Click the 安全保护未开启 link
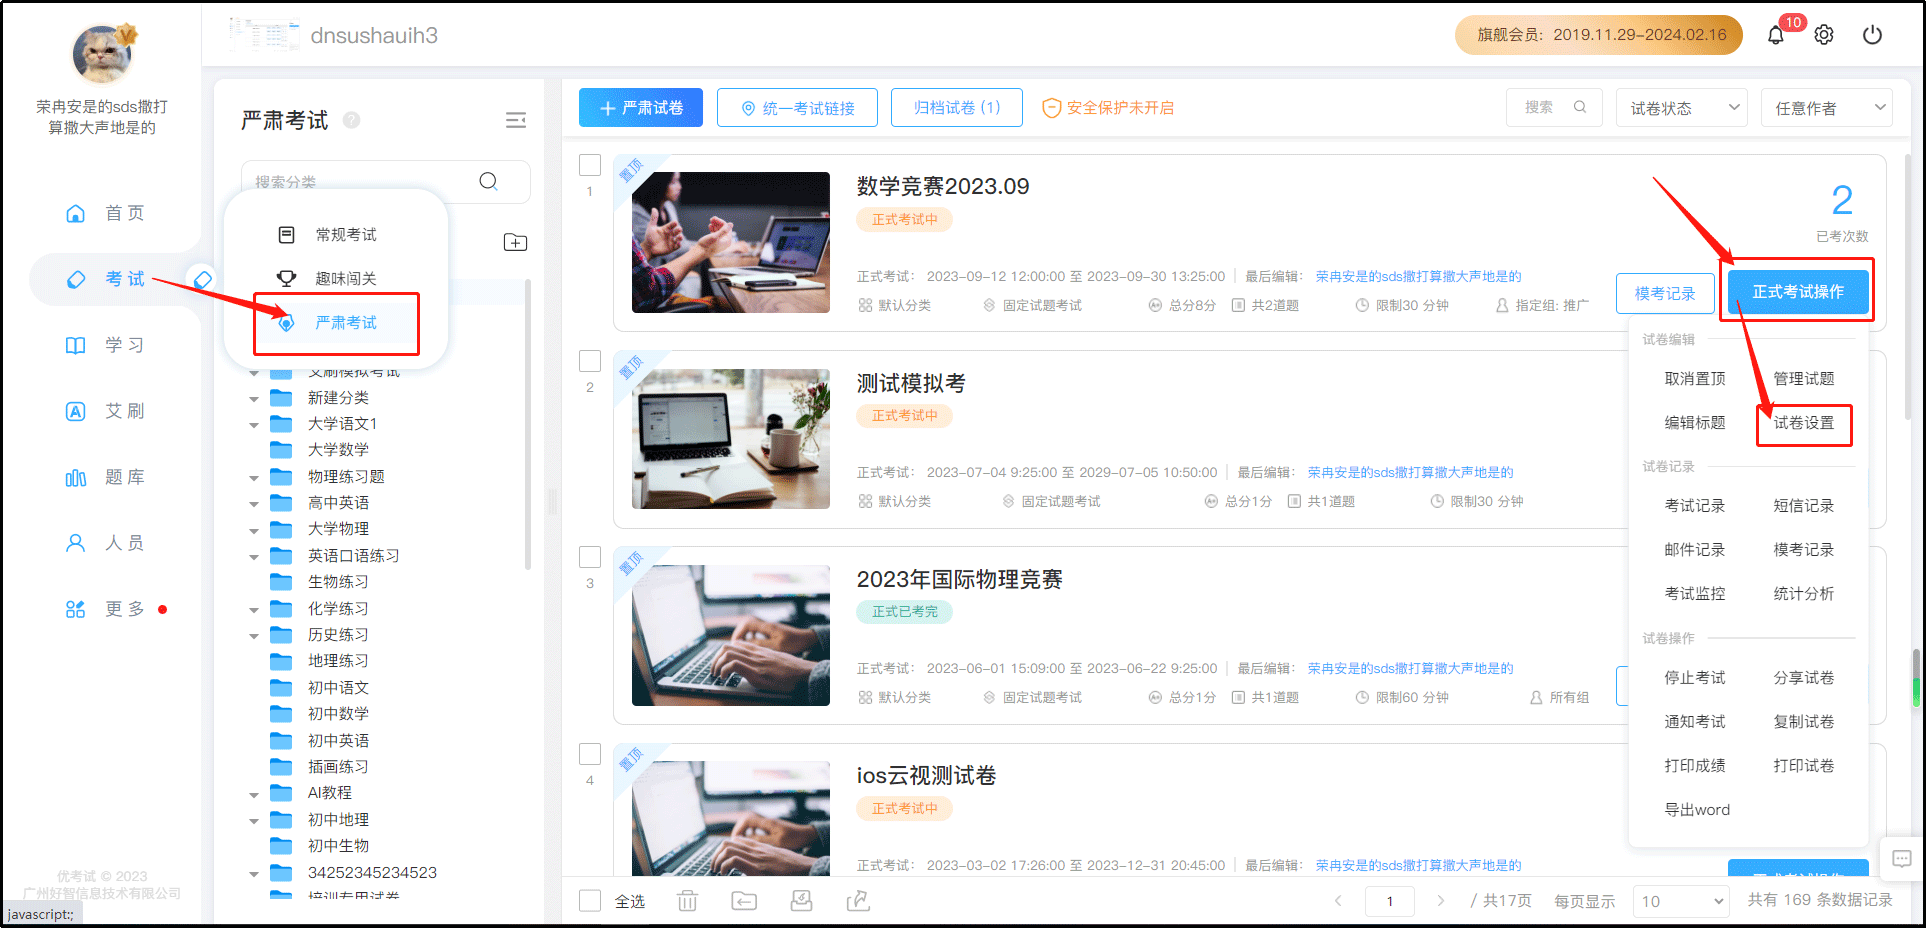1927x930 pixels. (1108, 107)
